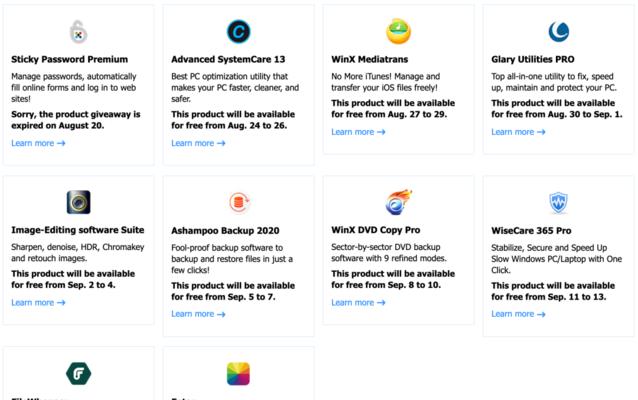Select the WiseCare 365 Pro heading
Viewport: 638px width, 400px height.
click(531, 231)
